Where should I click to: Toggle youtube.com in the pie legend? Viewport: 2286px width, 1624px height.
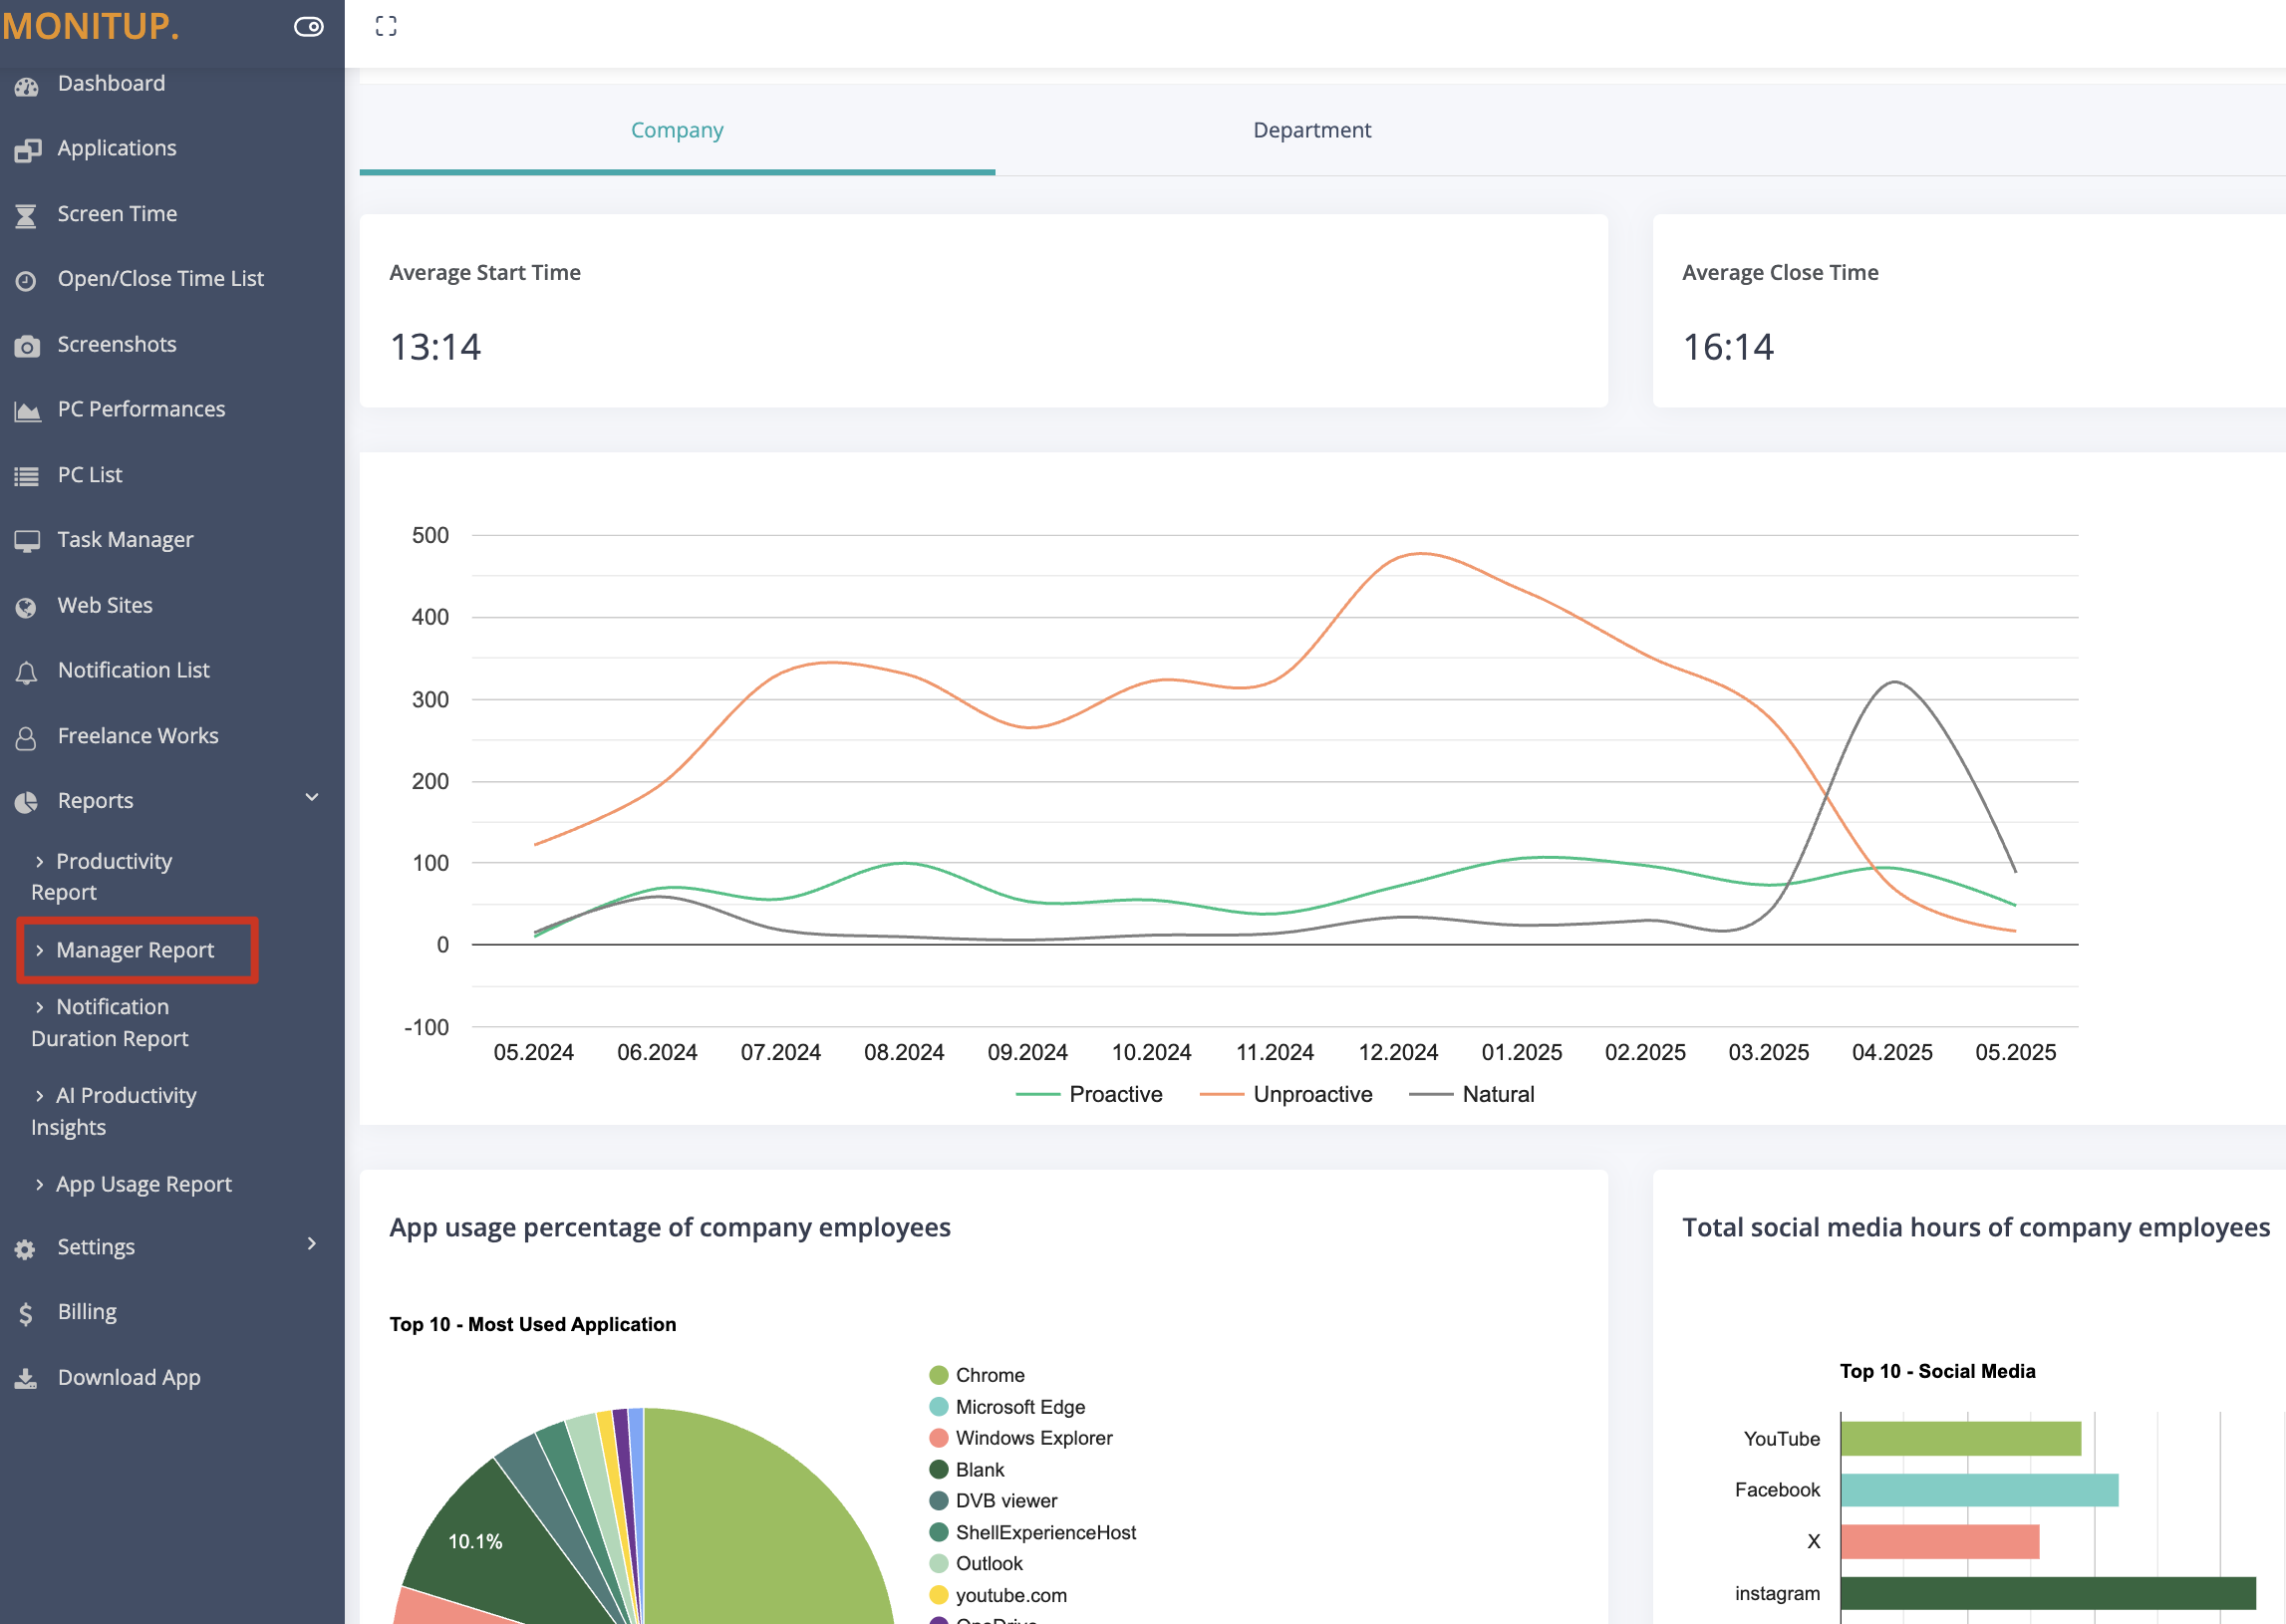998,1596
